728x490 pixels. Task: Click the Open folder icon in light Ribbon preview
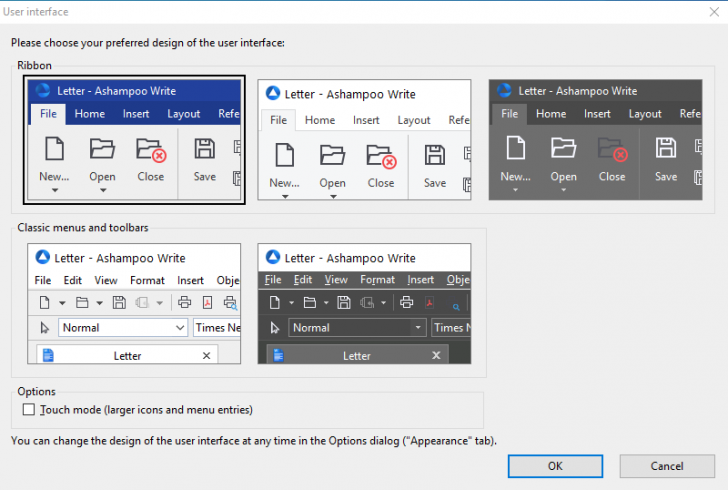point(332,155)
